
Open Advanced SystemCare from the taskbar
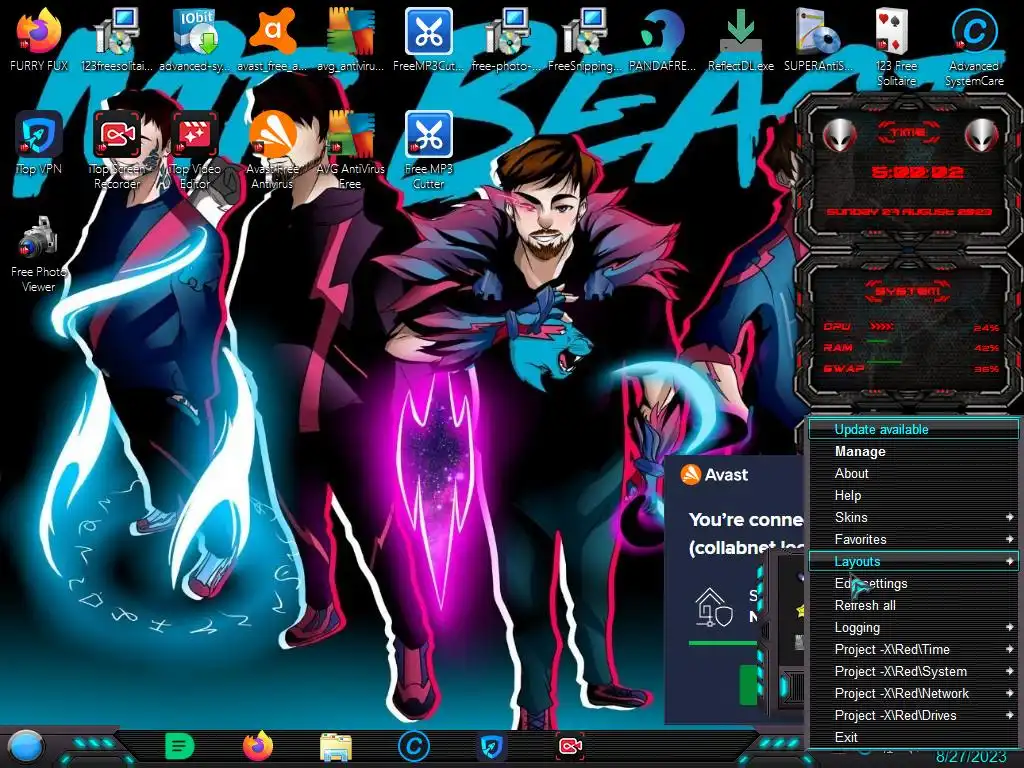[414, 746]
